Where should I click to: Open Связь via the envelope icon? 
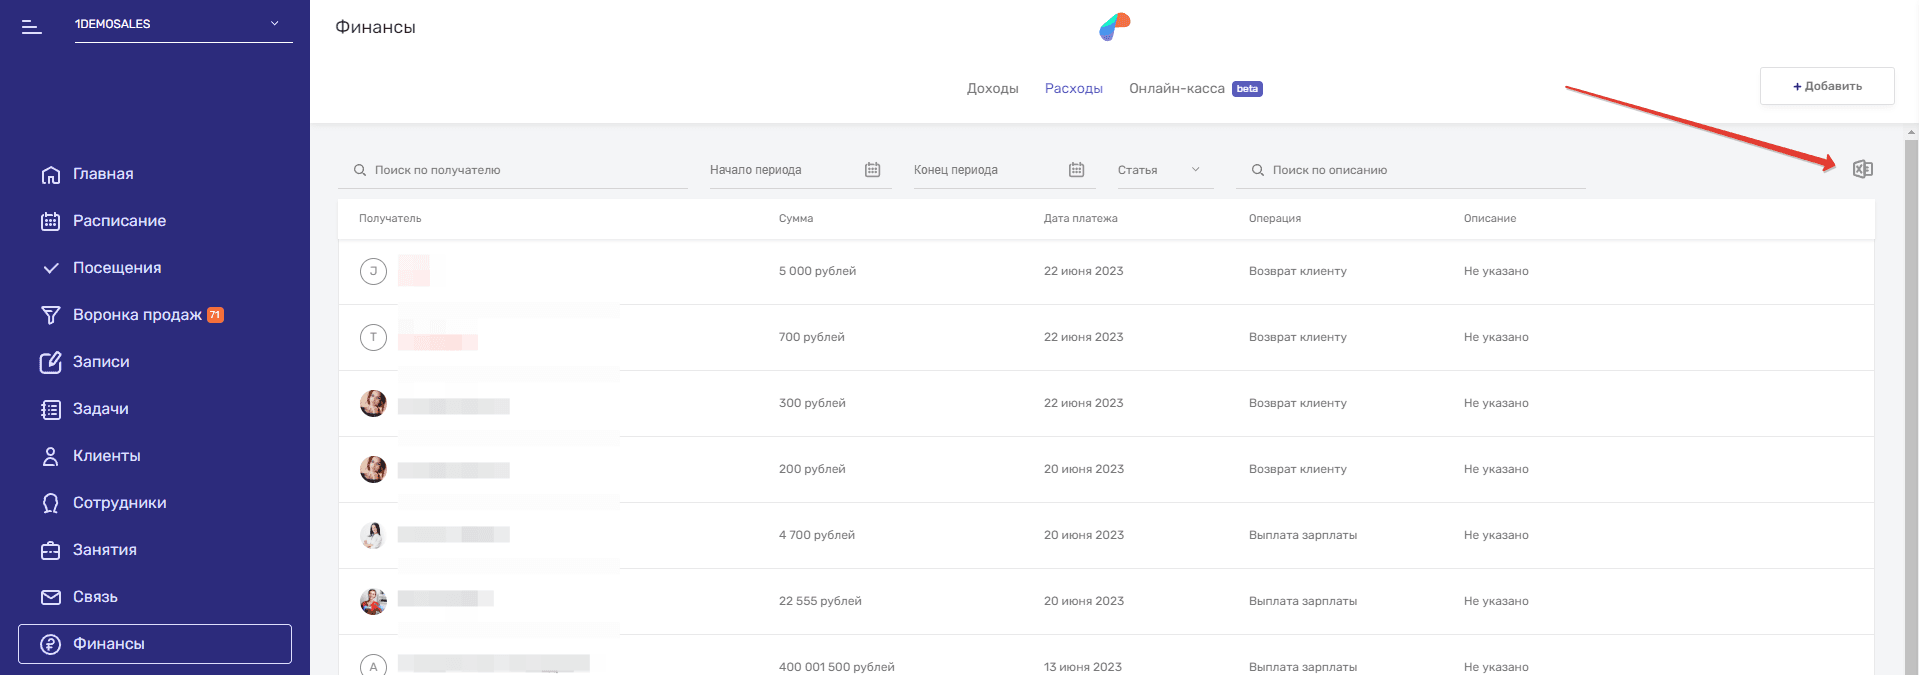50,597
